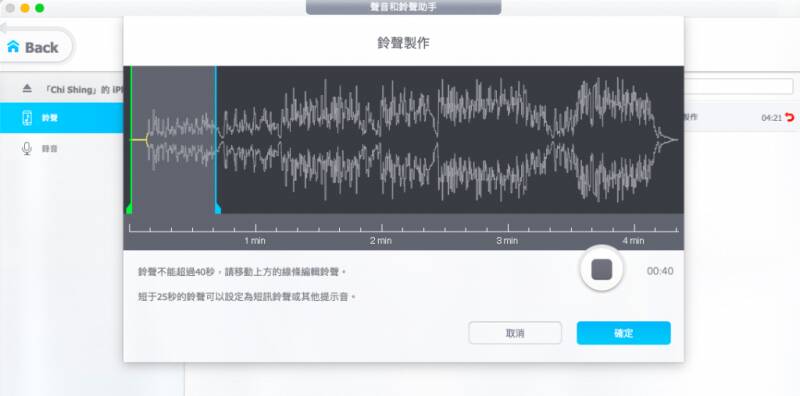800x396 pixels.
Task: Click the 2 min mark on timeline ruler
Action: click(x=381, y=240)
